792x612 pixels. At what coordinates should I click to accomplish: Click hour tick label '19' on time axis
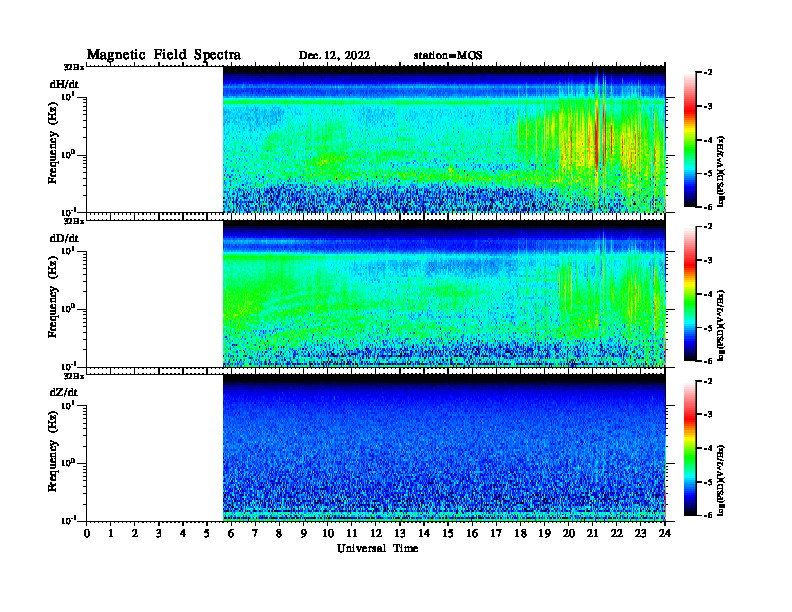click(544, 533)
